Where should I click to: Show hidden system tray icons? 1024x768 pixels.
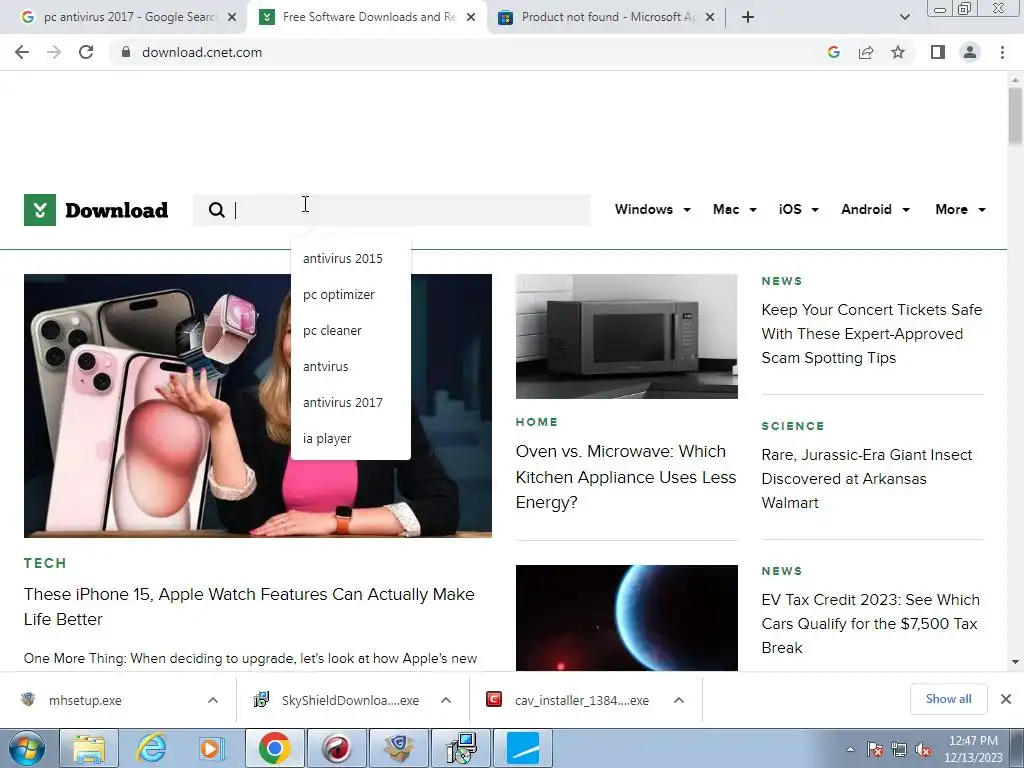(850, 749)
